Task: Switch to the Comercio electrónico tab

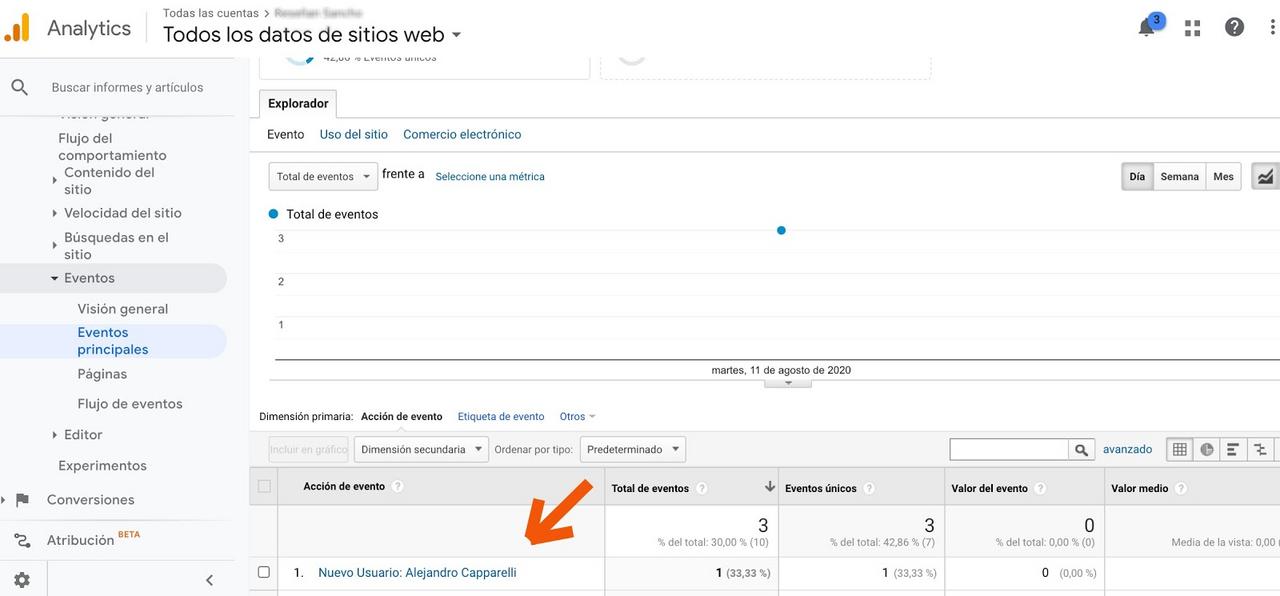Action: click(461, 133)
